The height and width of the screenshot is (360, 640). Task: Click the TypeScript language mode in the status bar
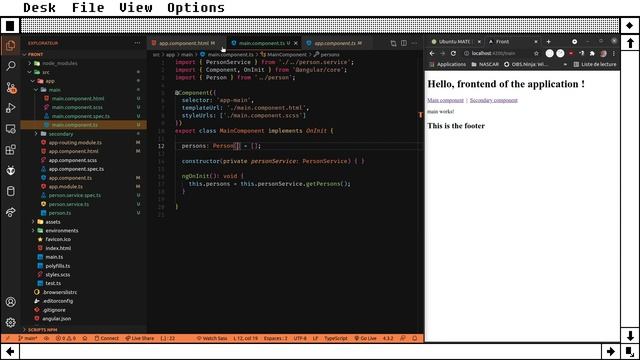pos(336,338)
